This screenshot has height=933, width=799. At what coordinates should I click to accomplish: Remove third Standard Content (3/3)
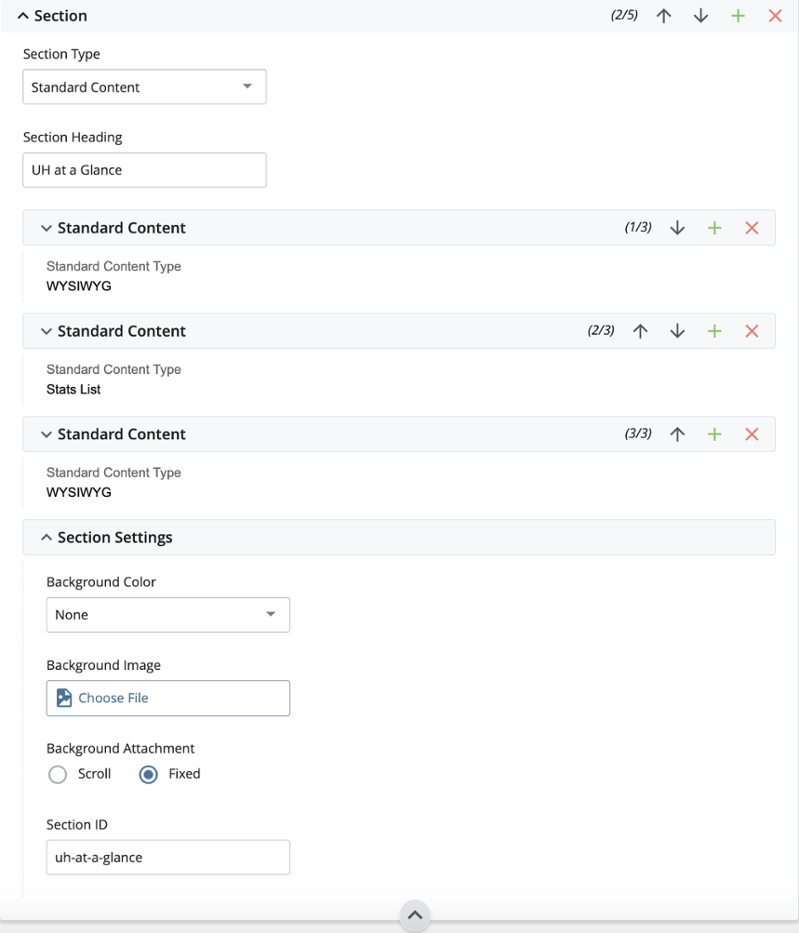click(x=751, y=434)
